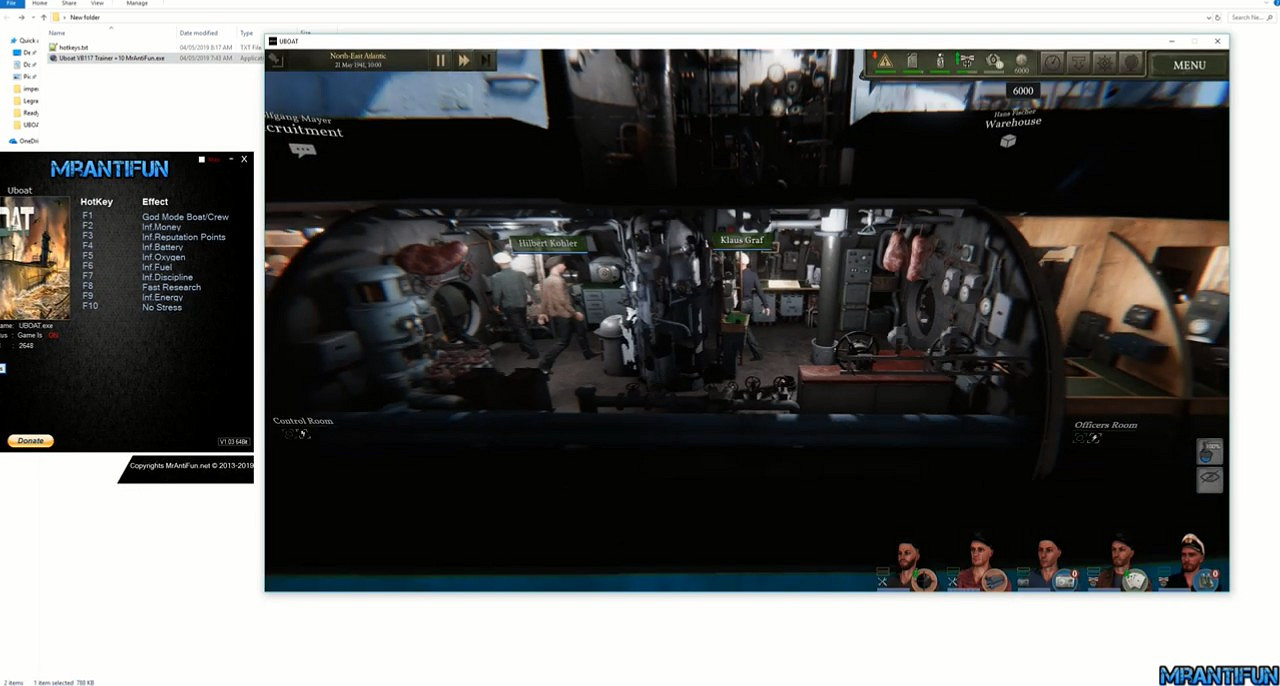Open the Share tab in File Explorer
Viewport: 1280px width, 686px height.
(69, 4)
